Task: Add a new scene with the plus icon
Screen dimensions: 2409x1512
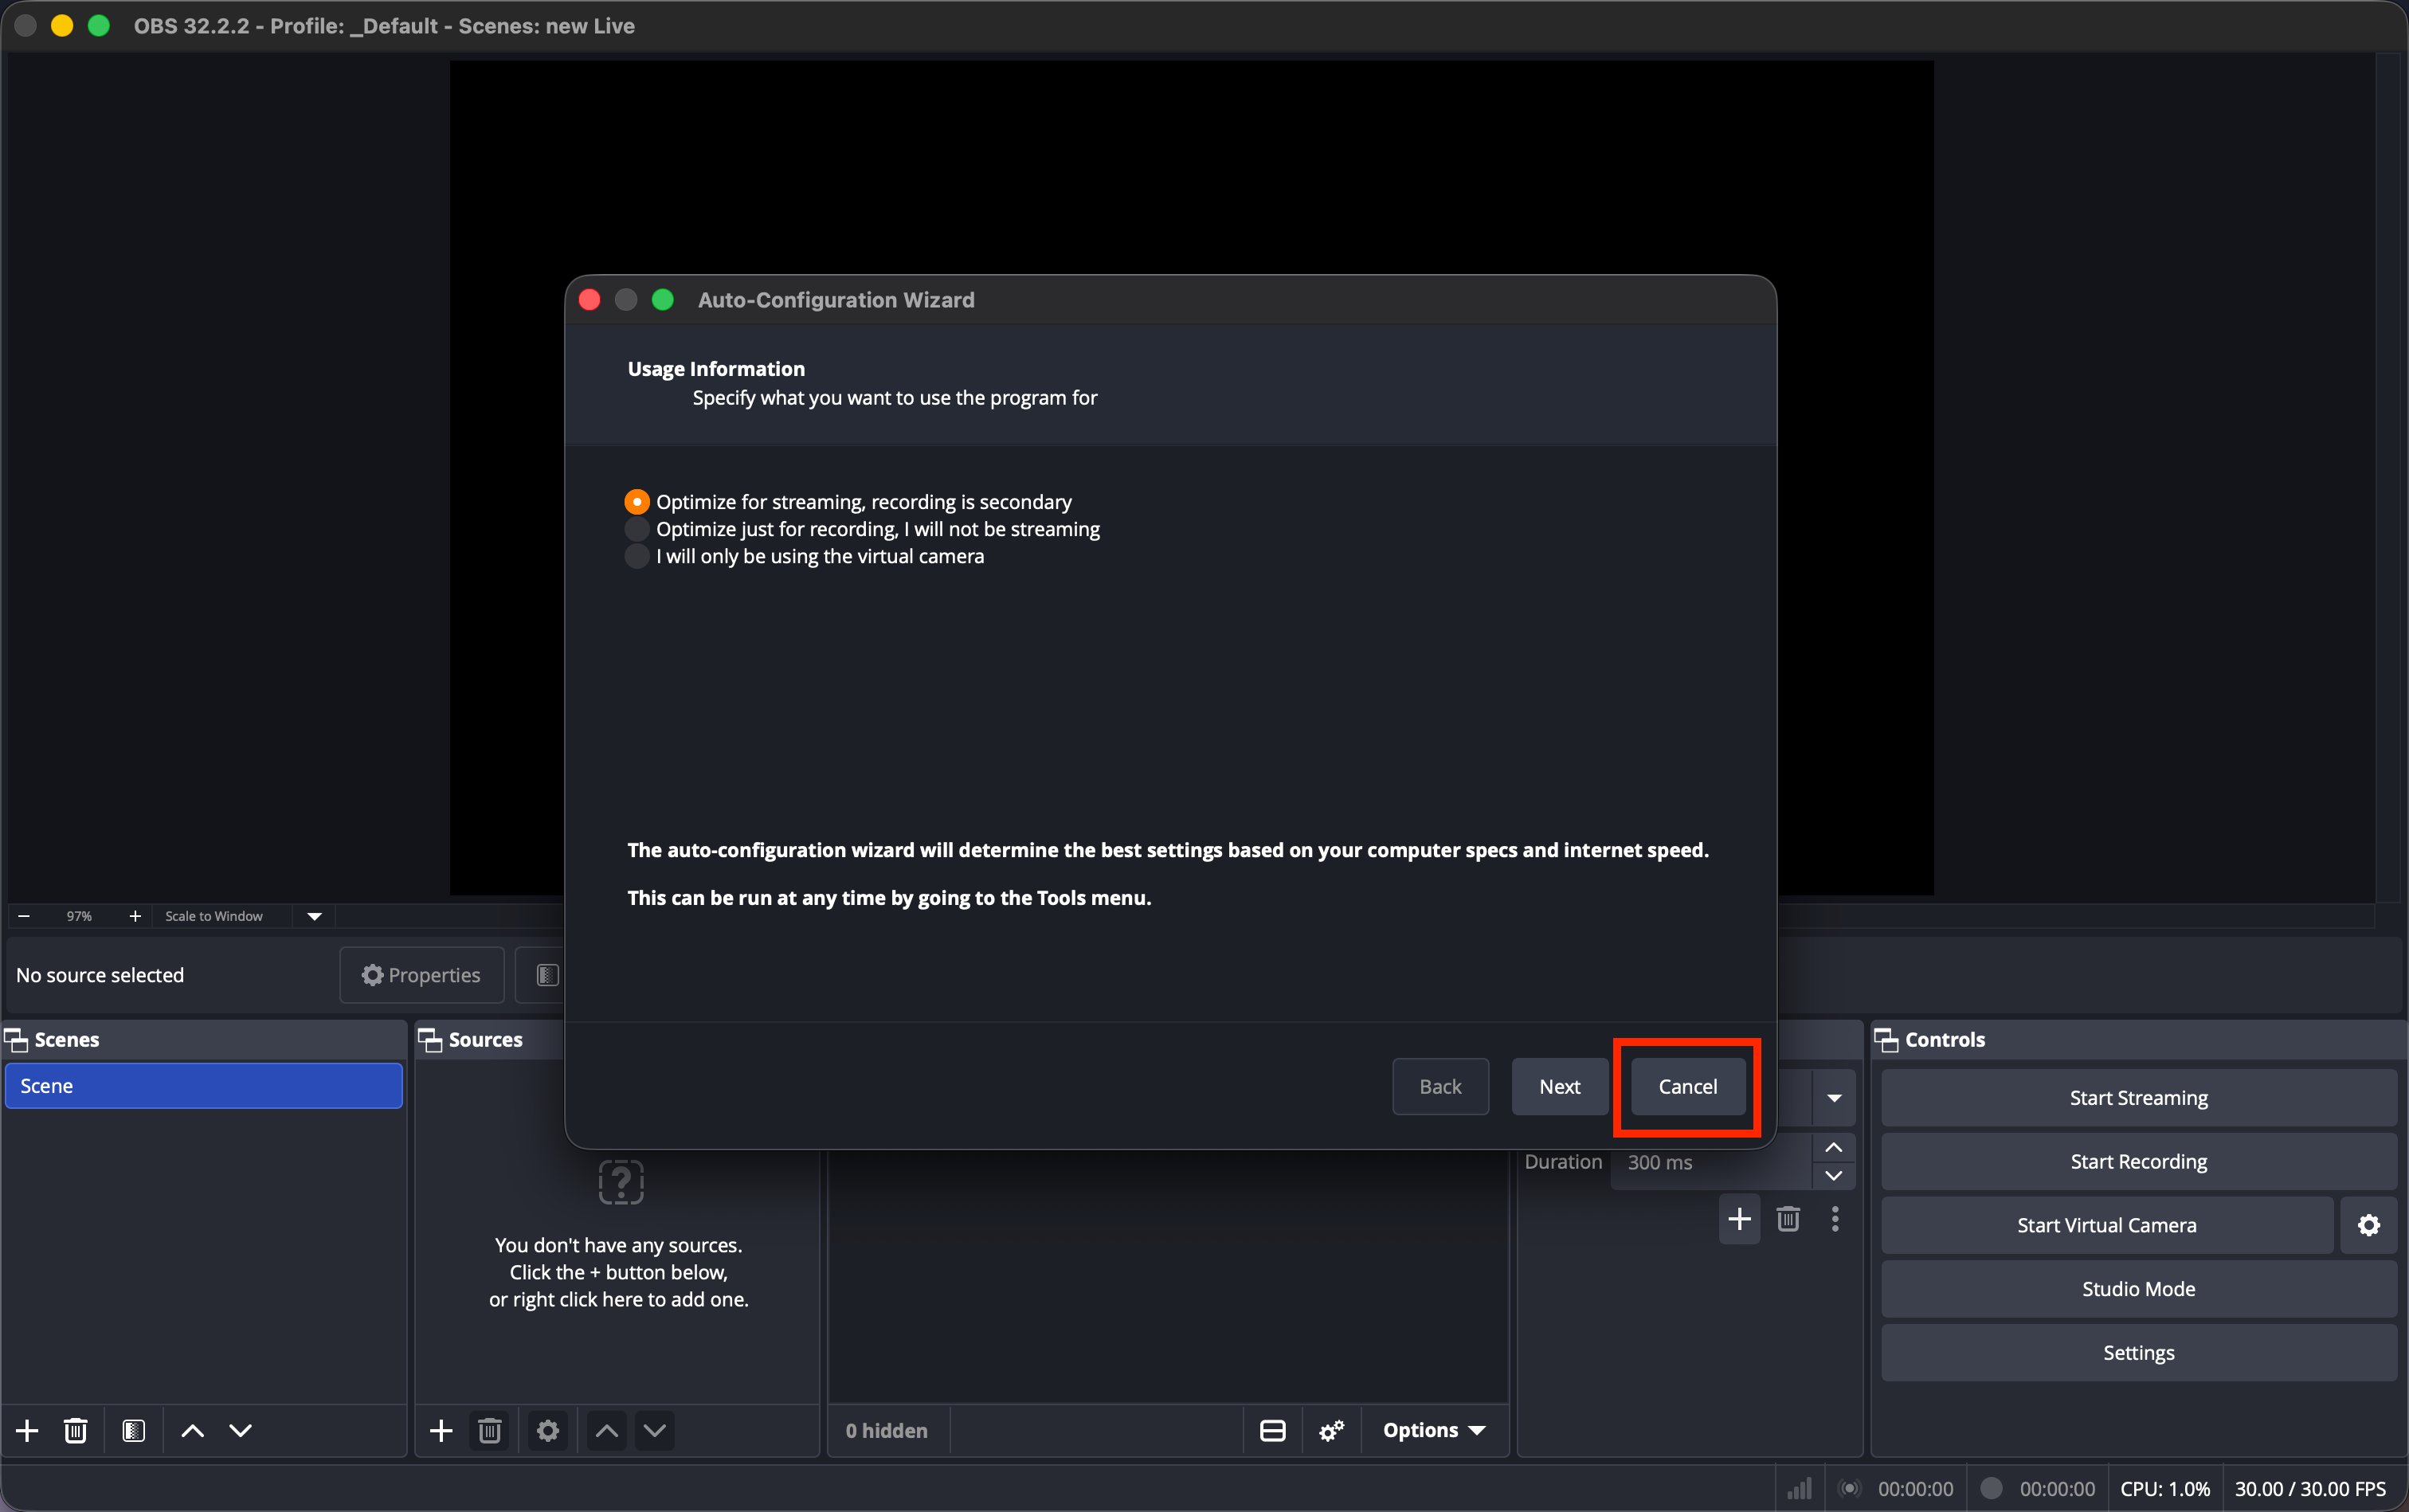Action: pyautogui.click(x=27, y=1431)
